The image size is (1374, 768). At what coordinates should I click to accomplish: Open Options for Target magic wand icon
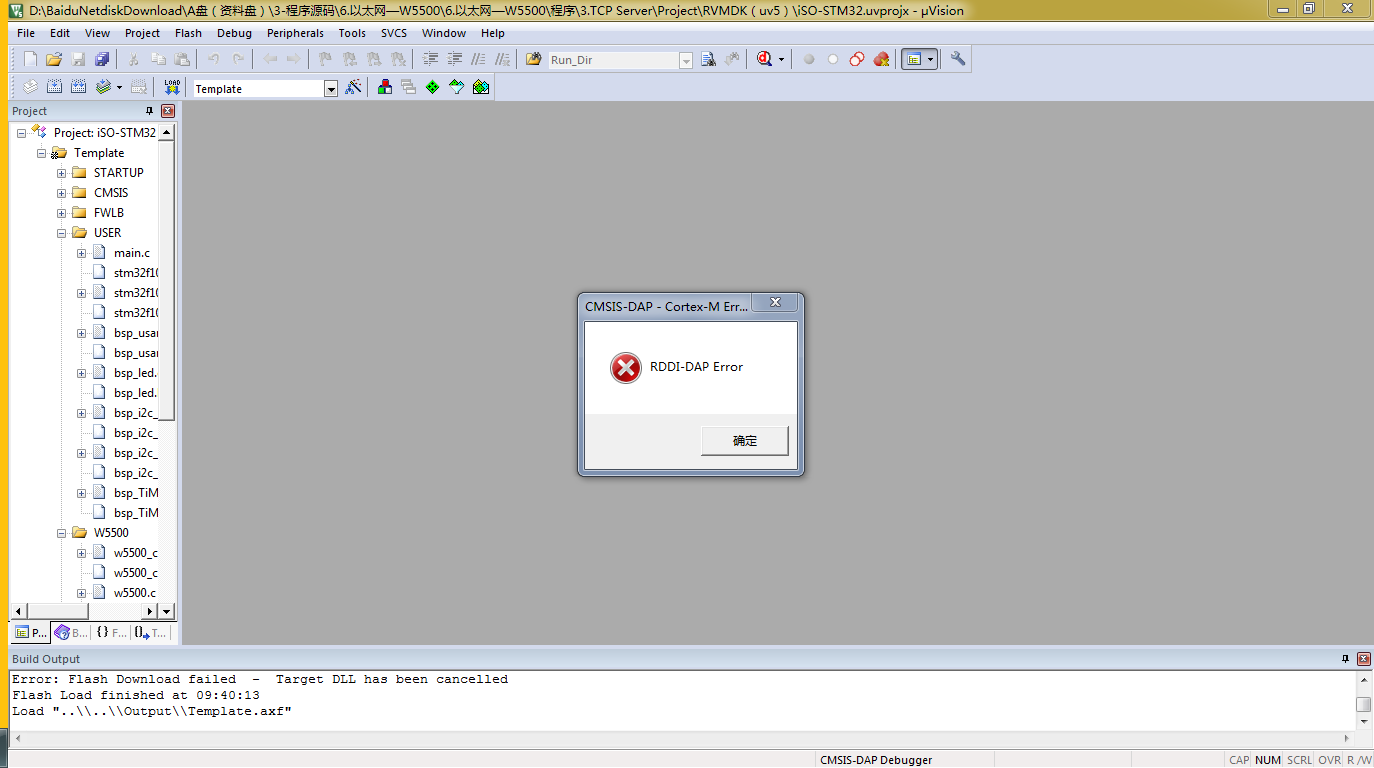click(x=353, y=88)
